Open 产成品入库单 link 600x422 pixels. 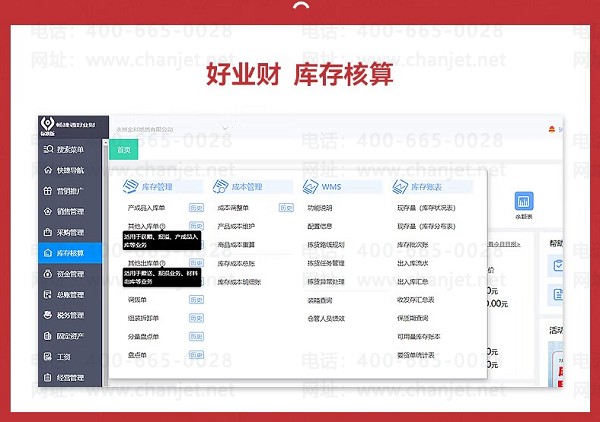coord(146,208)
